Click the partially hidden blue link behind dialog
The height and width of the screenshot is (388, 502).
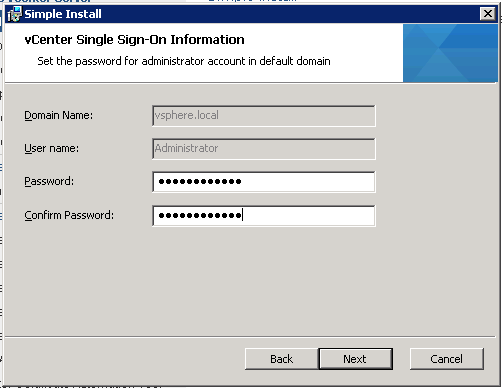(x=252, y=1)
